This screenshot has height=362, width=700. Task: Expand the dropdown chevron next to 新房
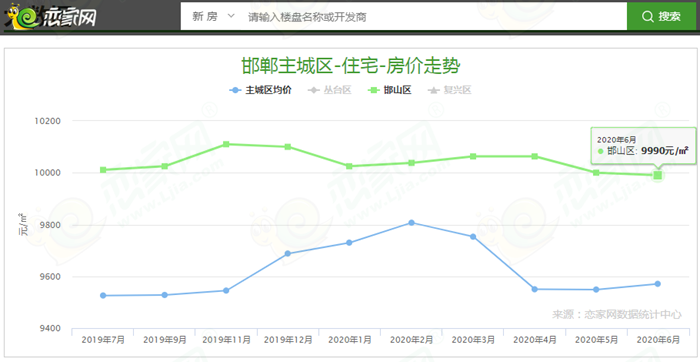[231, 16]
